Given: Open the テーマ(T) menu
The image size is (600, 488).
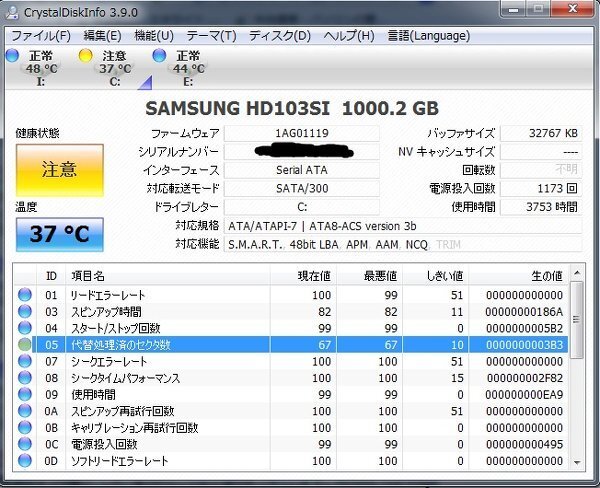Looking at the screenshot, I should [211, 36].
